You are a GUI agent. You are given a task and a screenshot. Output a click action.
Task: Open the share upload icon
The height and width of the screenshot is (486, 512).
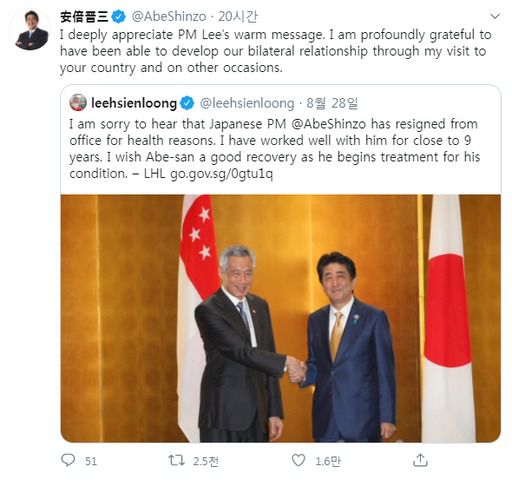pyautogui.click(x=420, y=460)
